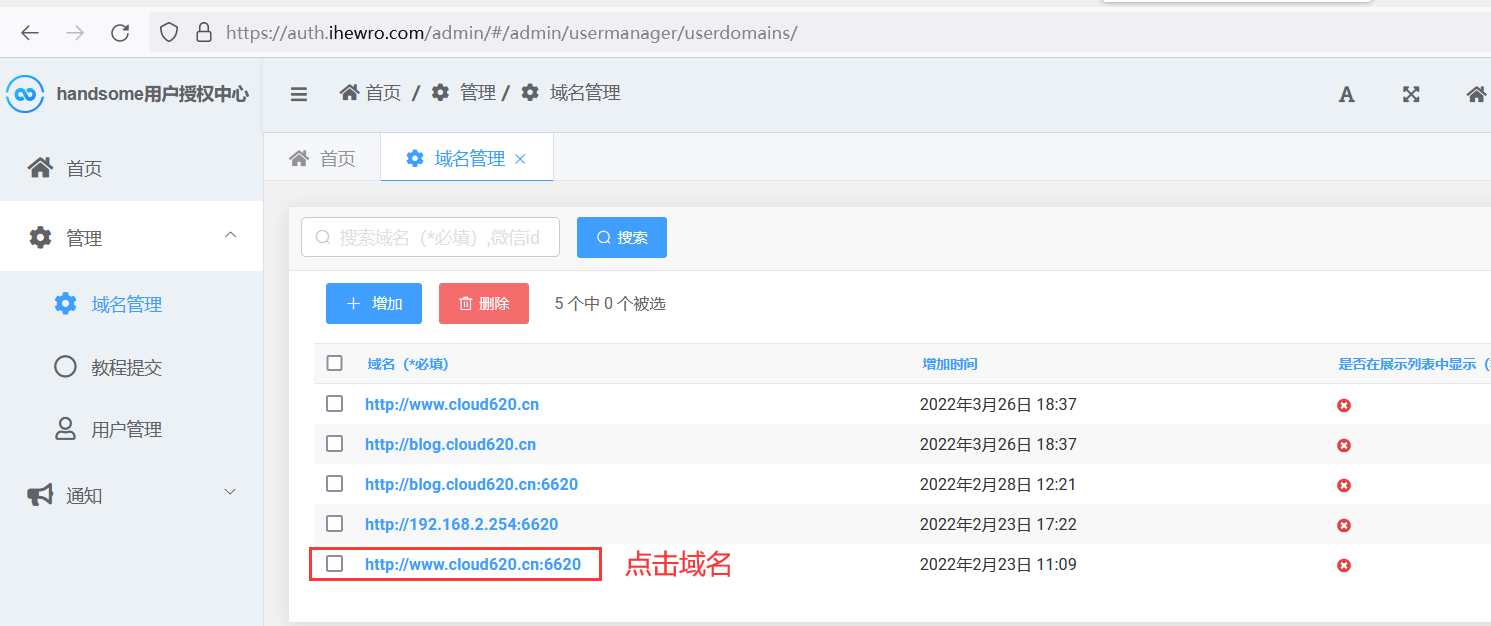Click the blue 搜索 button
1491x626 pixels.
pyautogui.click(x=622, y=237)
